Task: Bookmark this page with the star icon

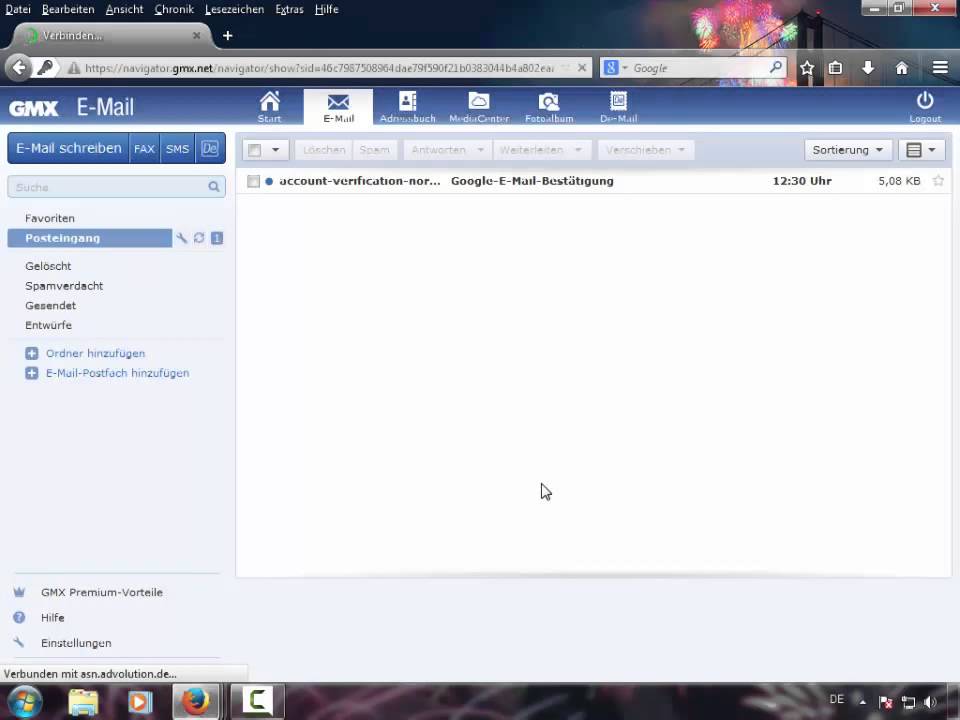Action: (x=807, y=68)
